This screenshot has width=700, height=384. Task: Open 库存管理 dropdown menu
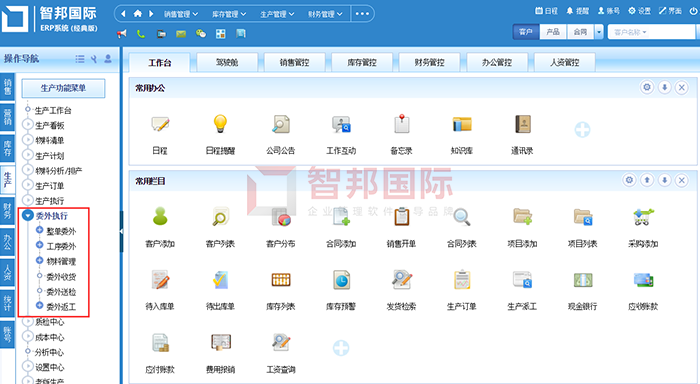(x=229, y=14)
